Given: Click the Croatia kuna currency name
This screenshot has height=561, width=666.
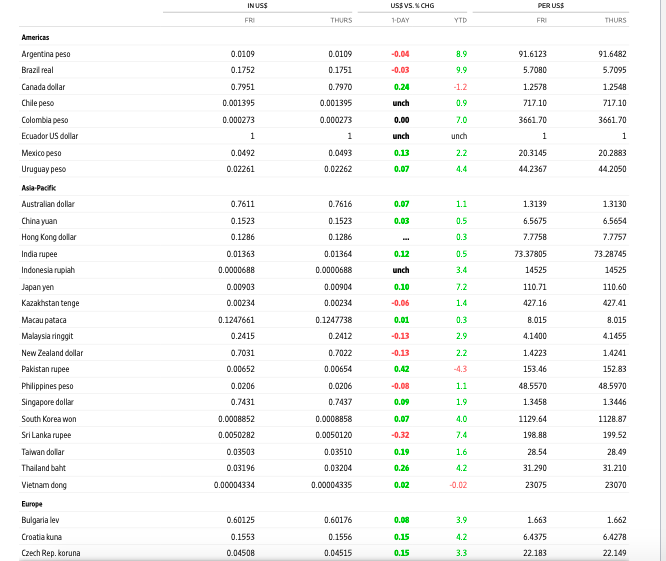Looking at the screenshot, I should (42, 537).
